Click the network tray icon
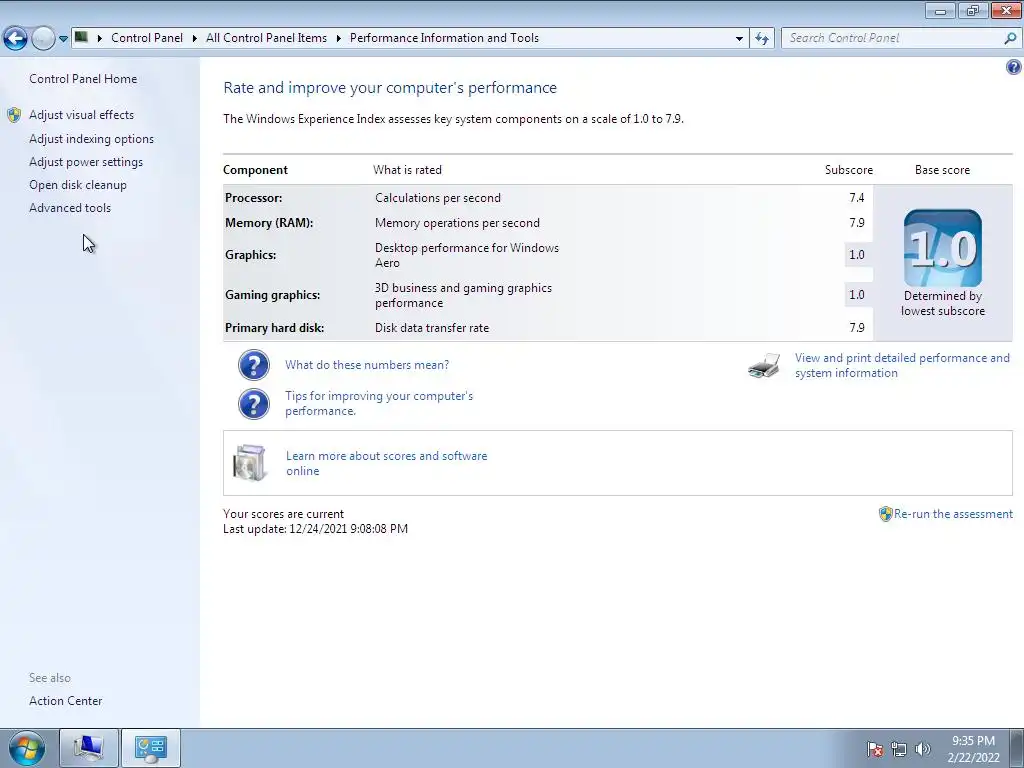 (x=899, y=749)
